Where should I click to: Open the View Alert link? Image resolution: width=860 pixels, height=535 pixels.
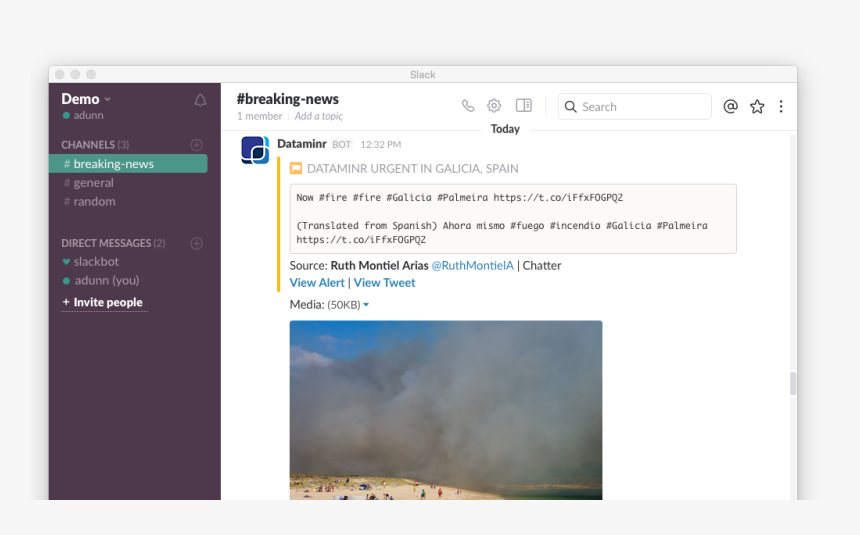click(317, 283)
